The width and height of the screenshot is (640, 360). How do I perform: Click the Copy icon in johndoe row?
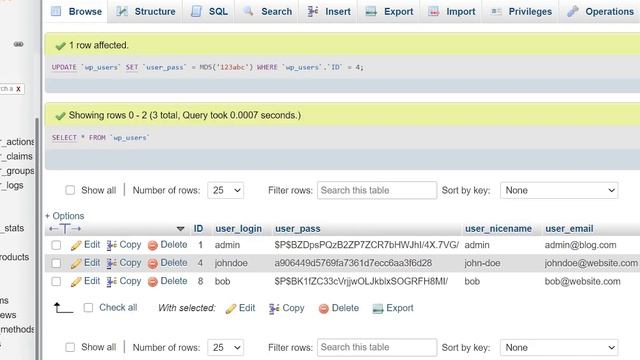pyautogui.click(x=111, y=263)
